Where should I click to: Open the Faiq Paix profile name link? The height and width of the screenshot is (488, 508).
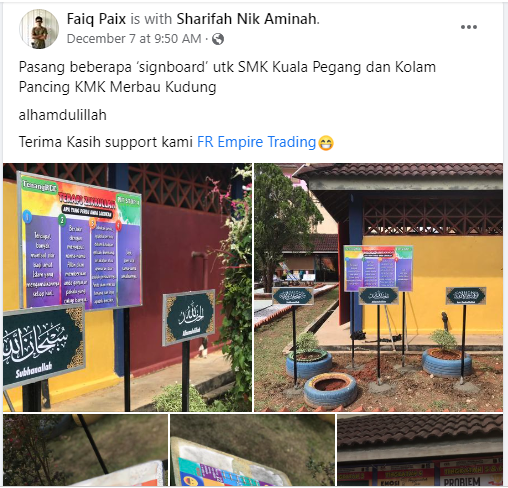point(96,19)
